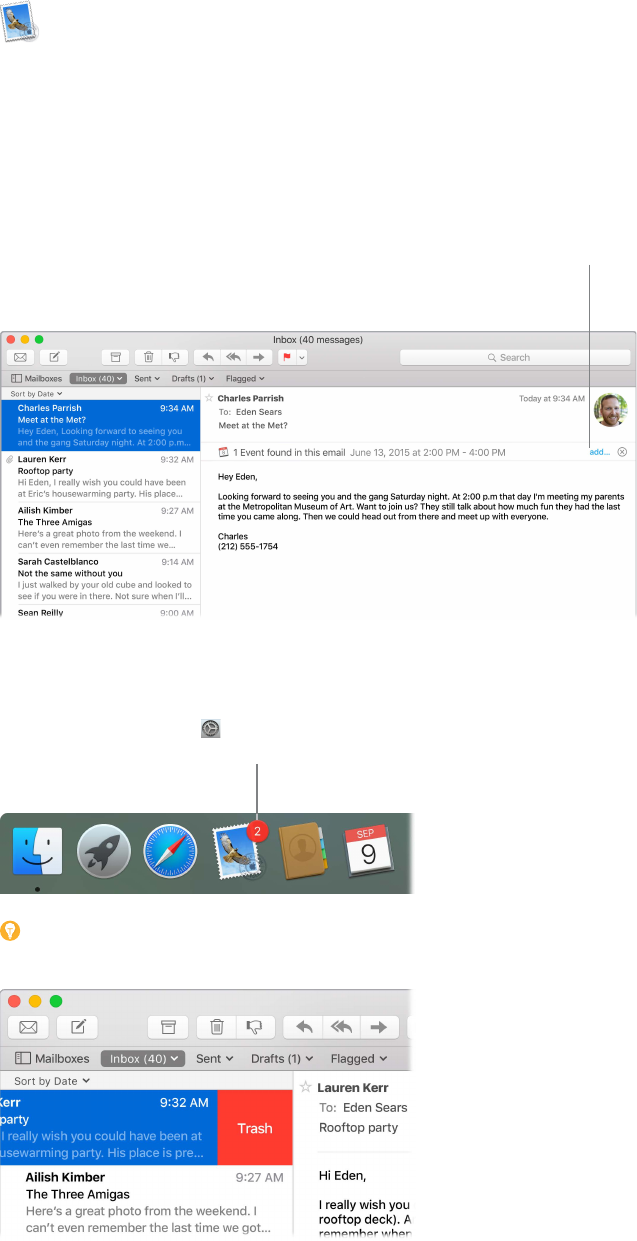Select Flagged in the lower window favorites bar
637x1241 pixels.
point(358,1058)
